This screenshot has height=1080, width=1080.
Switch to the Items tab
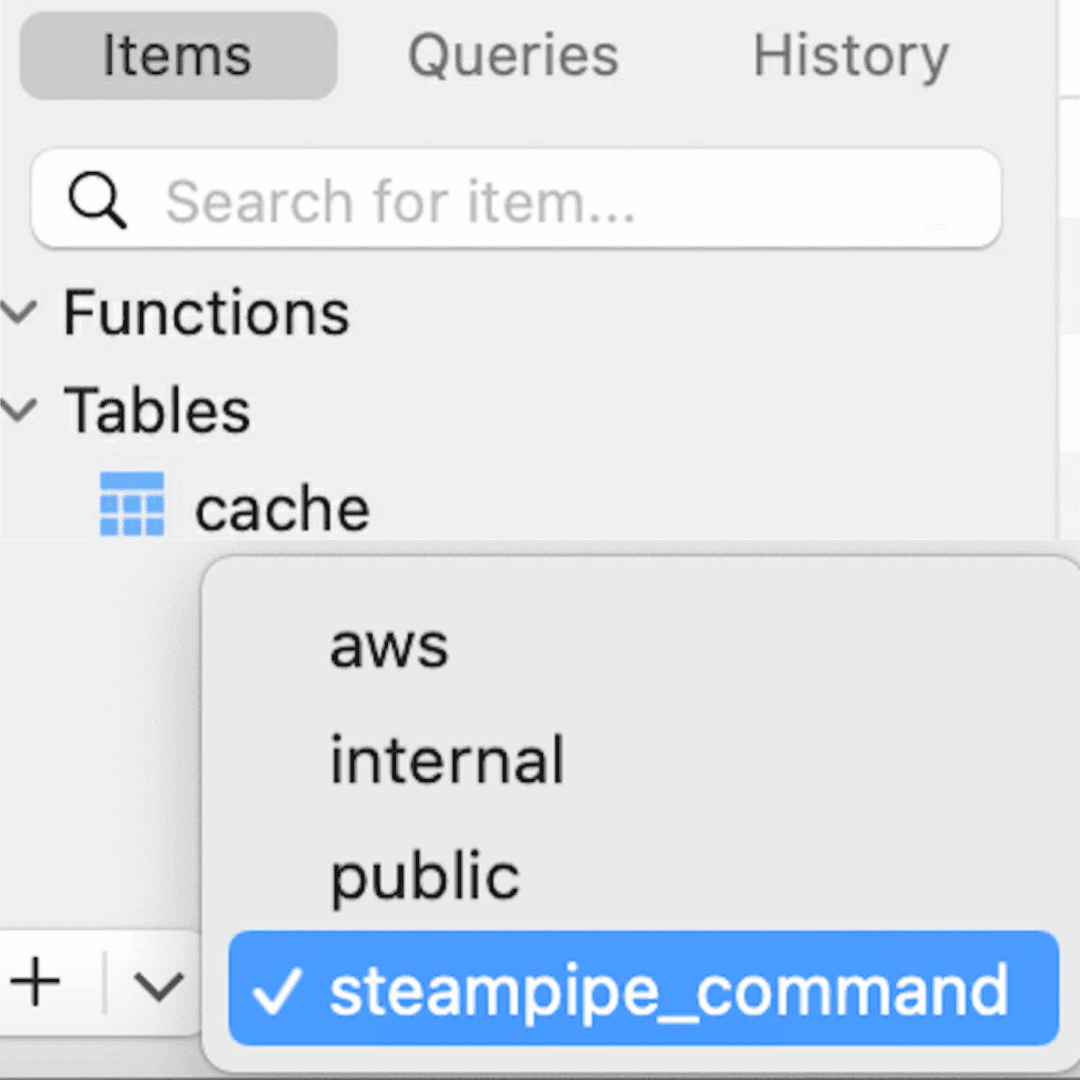pos(178,56)
